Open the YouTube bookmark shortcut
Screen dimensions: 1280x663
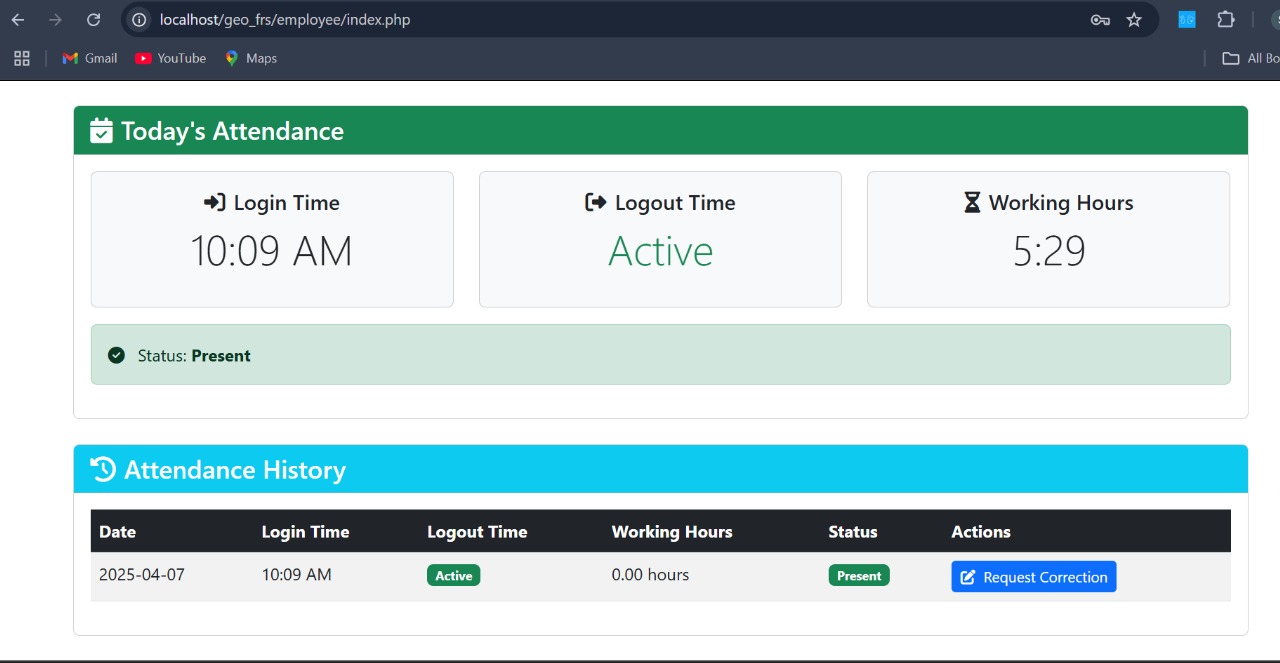tap(170, 58)
